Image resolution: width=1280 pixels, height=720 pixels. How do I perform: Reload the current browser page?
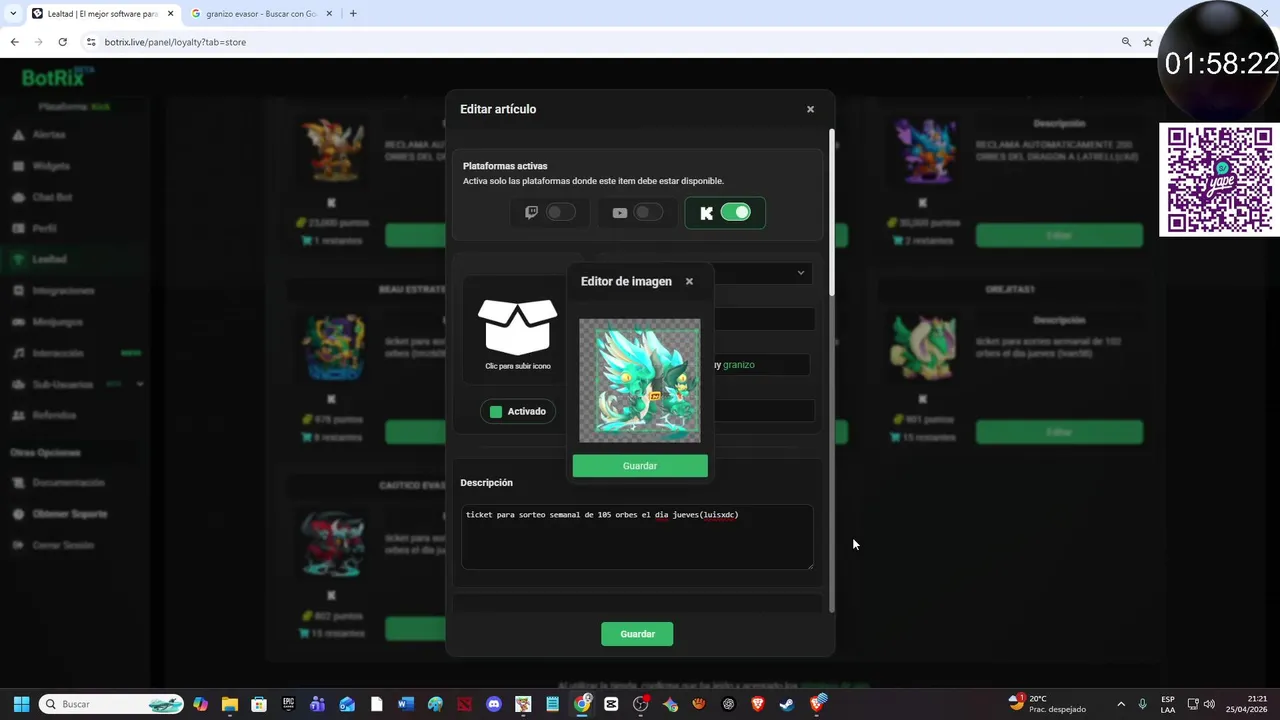(62, 42)
